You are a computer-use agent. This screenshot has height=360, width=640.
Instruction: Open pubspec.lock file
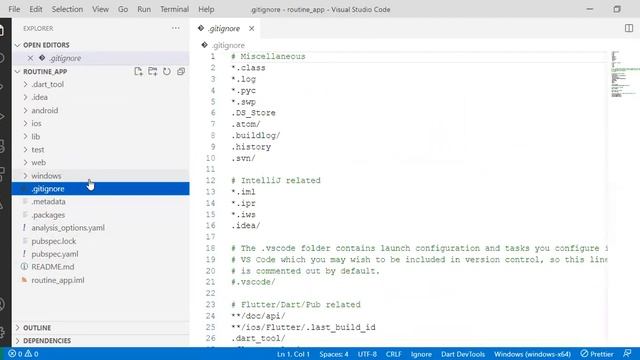[100, 241]
